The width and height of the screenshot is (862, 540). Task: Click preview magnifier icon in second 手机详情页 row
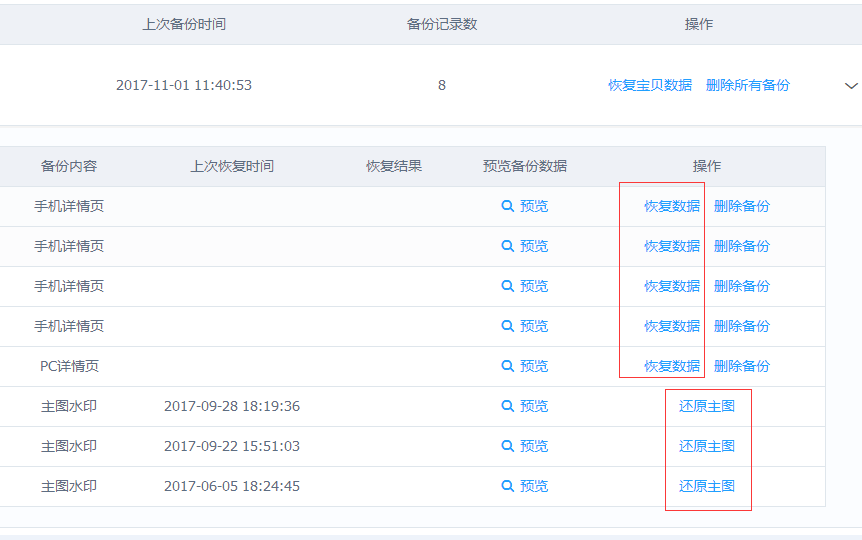pos(507,246)
